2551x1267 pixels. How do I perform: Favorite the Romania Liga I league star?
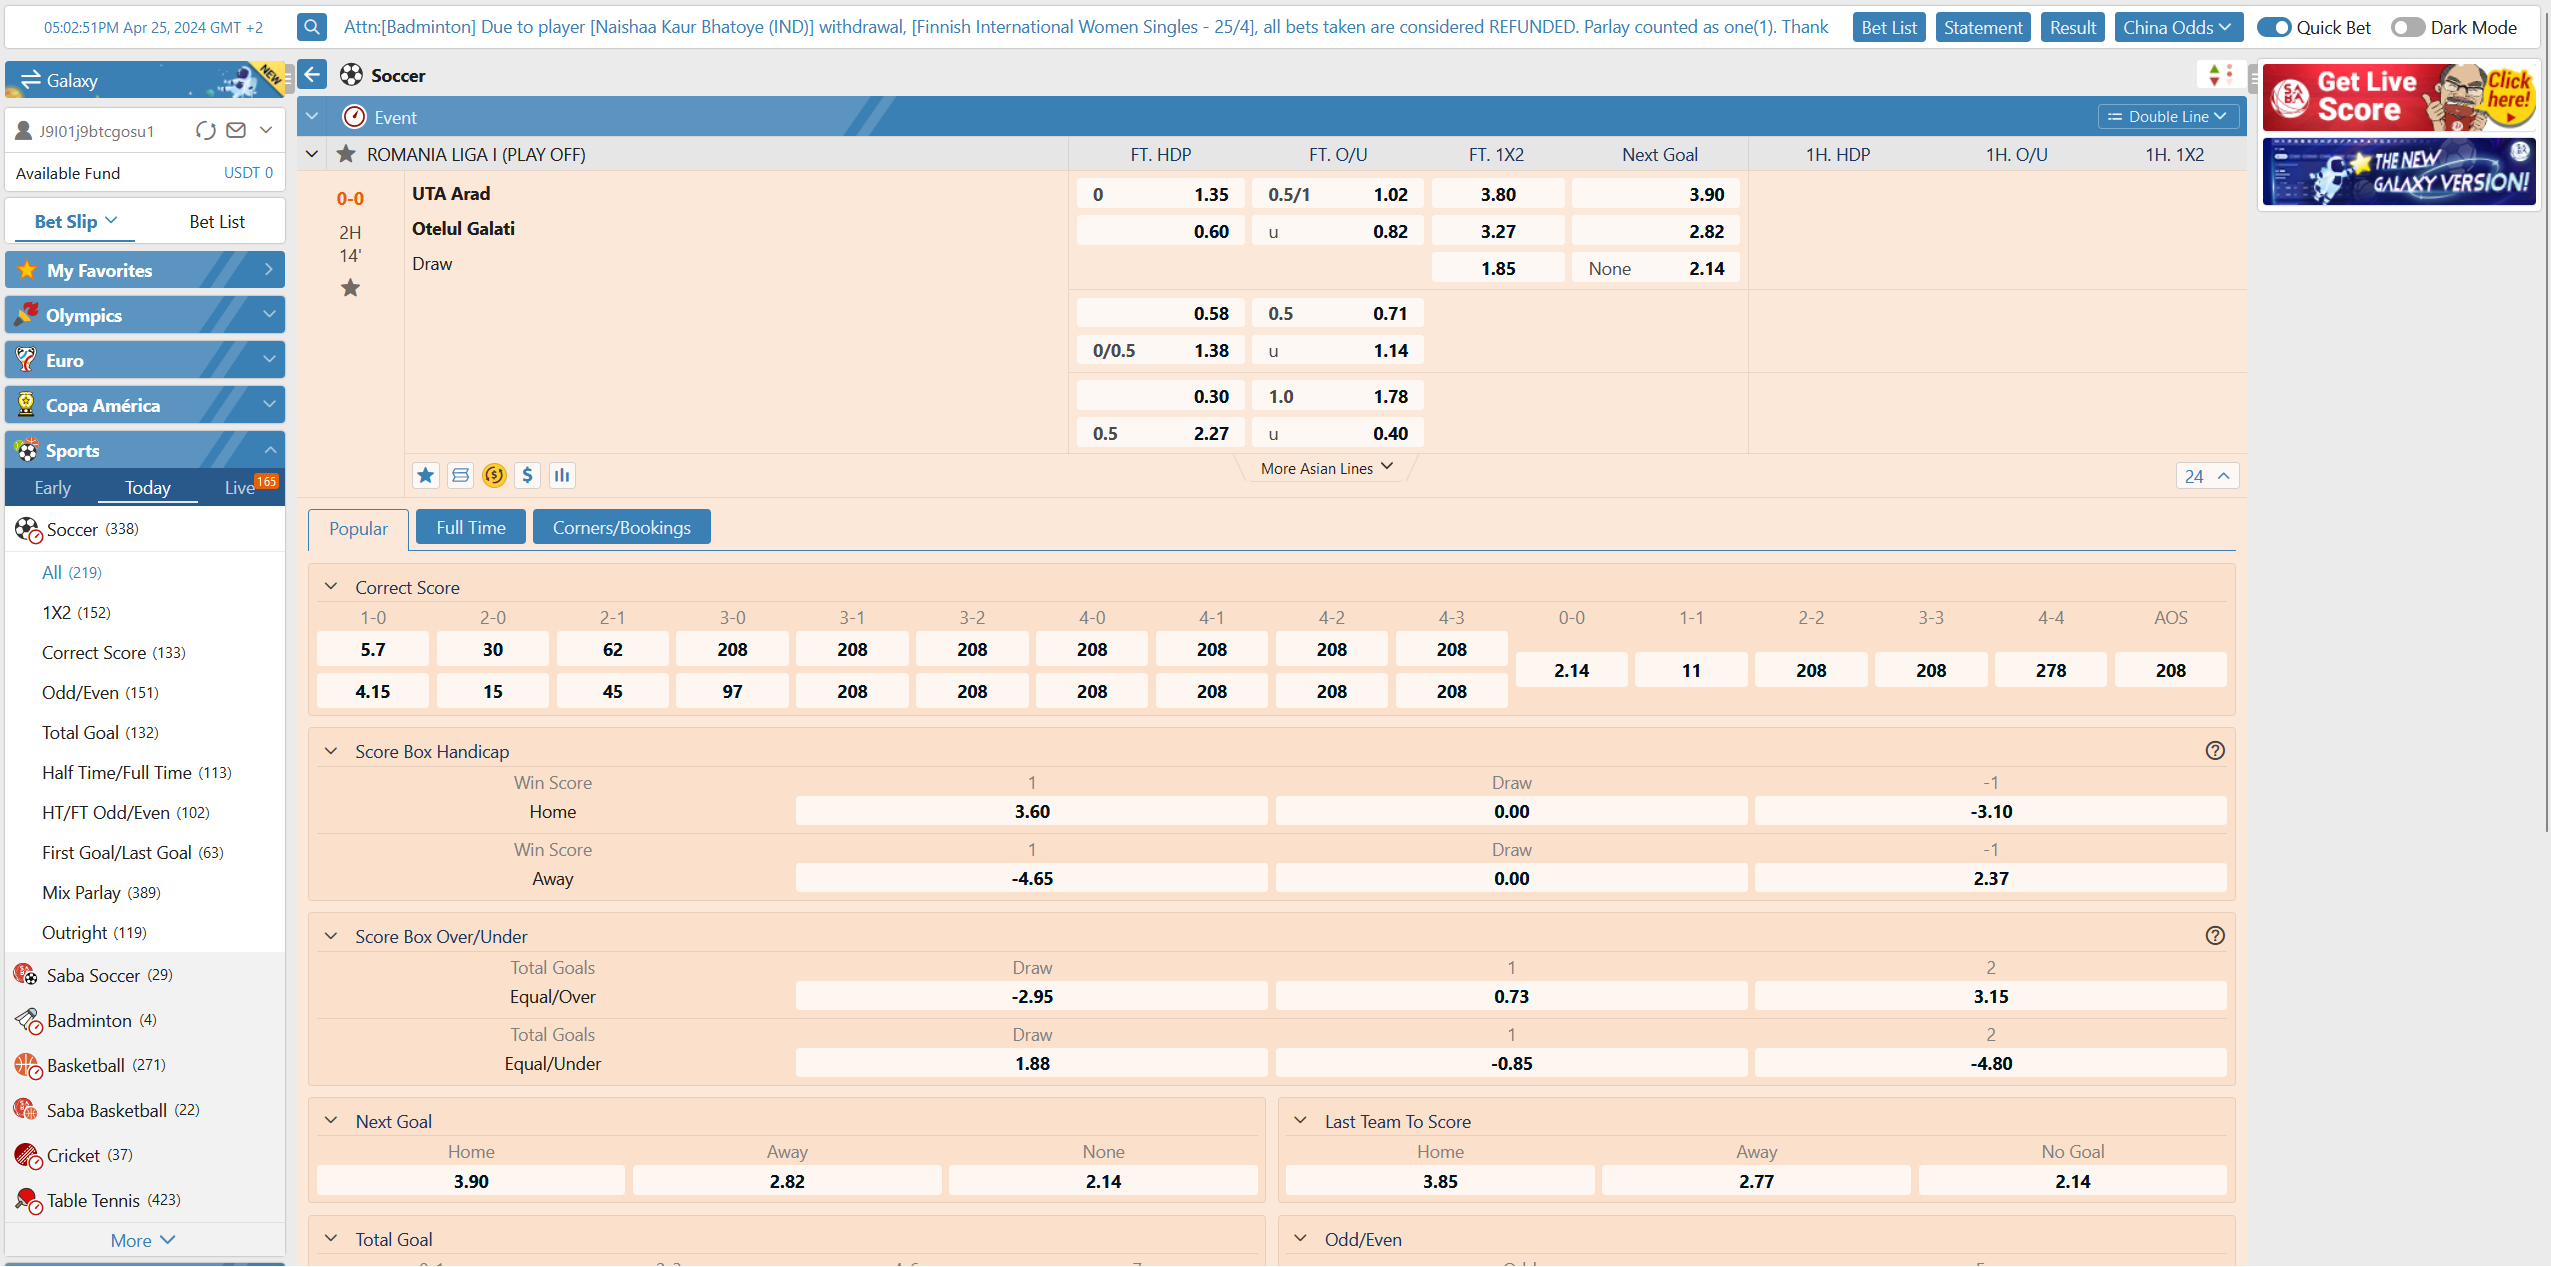tap(346, 154)
